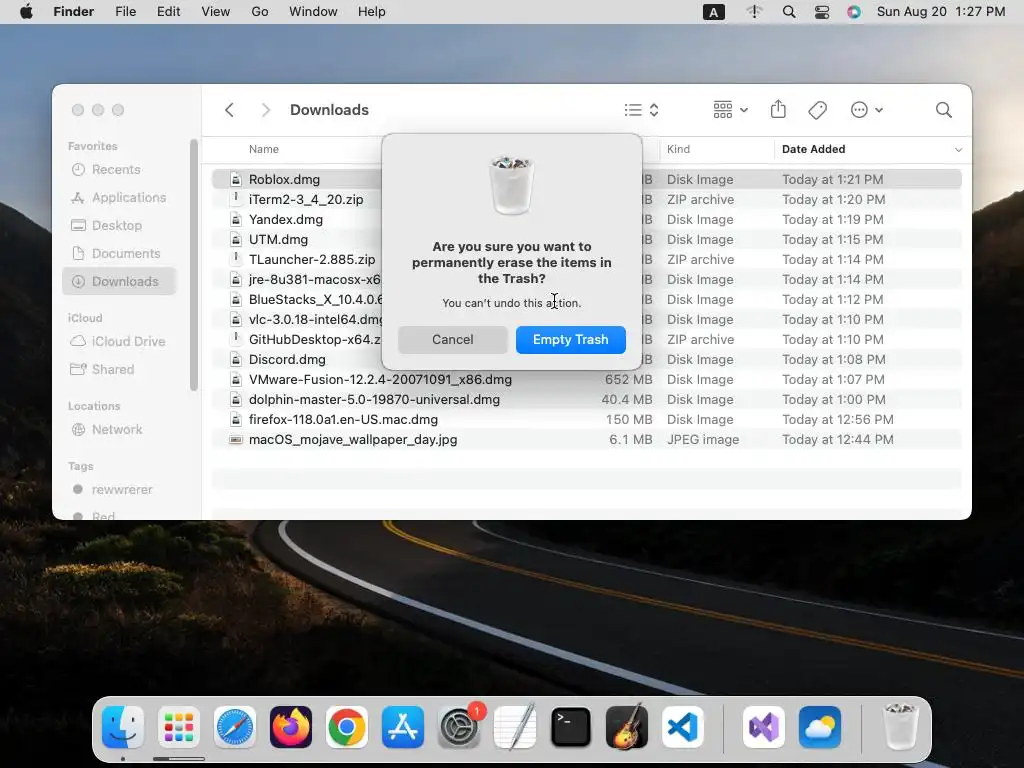Click the menu bar date and time
The height and width of the screenshot is (768, 1024).
point(941,12)
